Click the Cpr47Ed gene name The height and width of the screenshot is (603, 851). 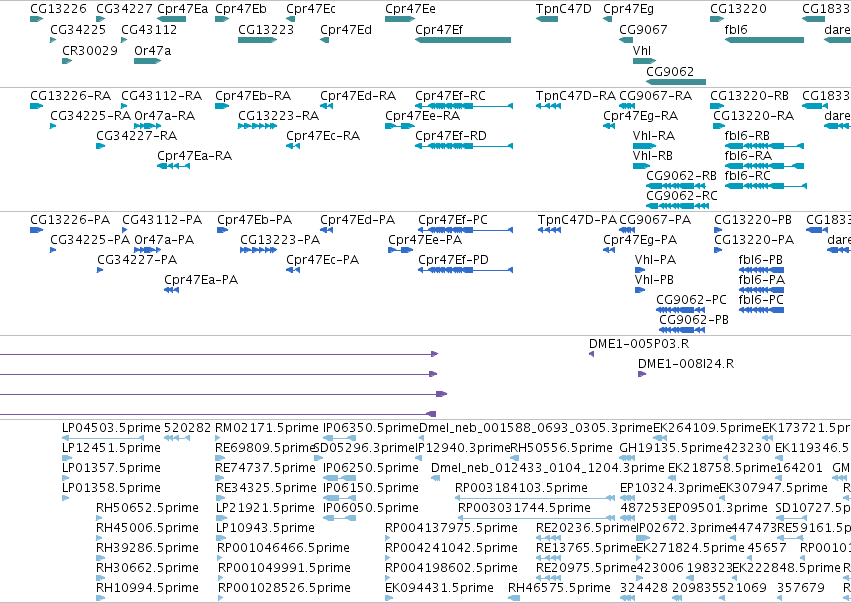click(346, 29)
